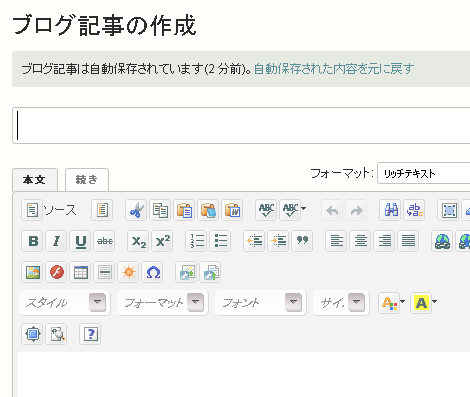
Task: Click 自動保存された内容を元に戻す link
Action: [x=334, y=69]
